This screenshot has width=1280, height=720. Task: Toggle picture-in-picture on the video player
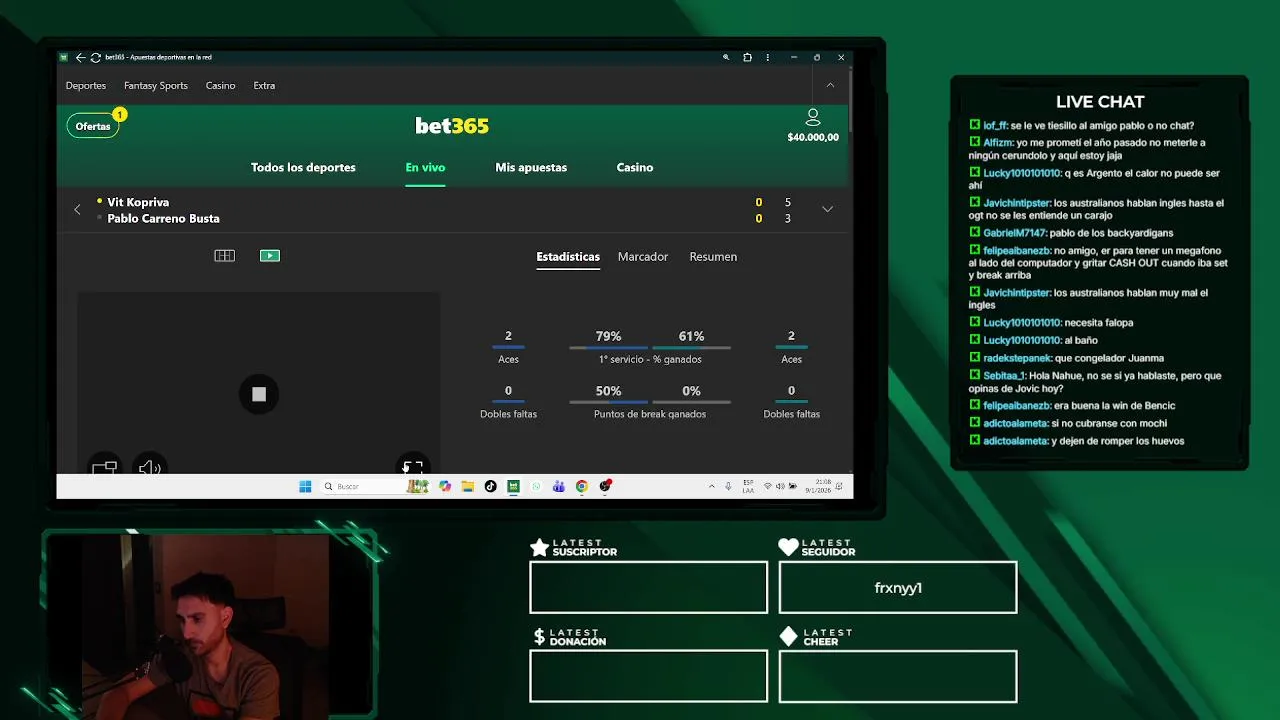(x=104, y=467)
